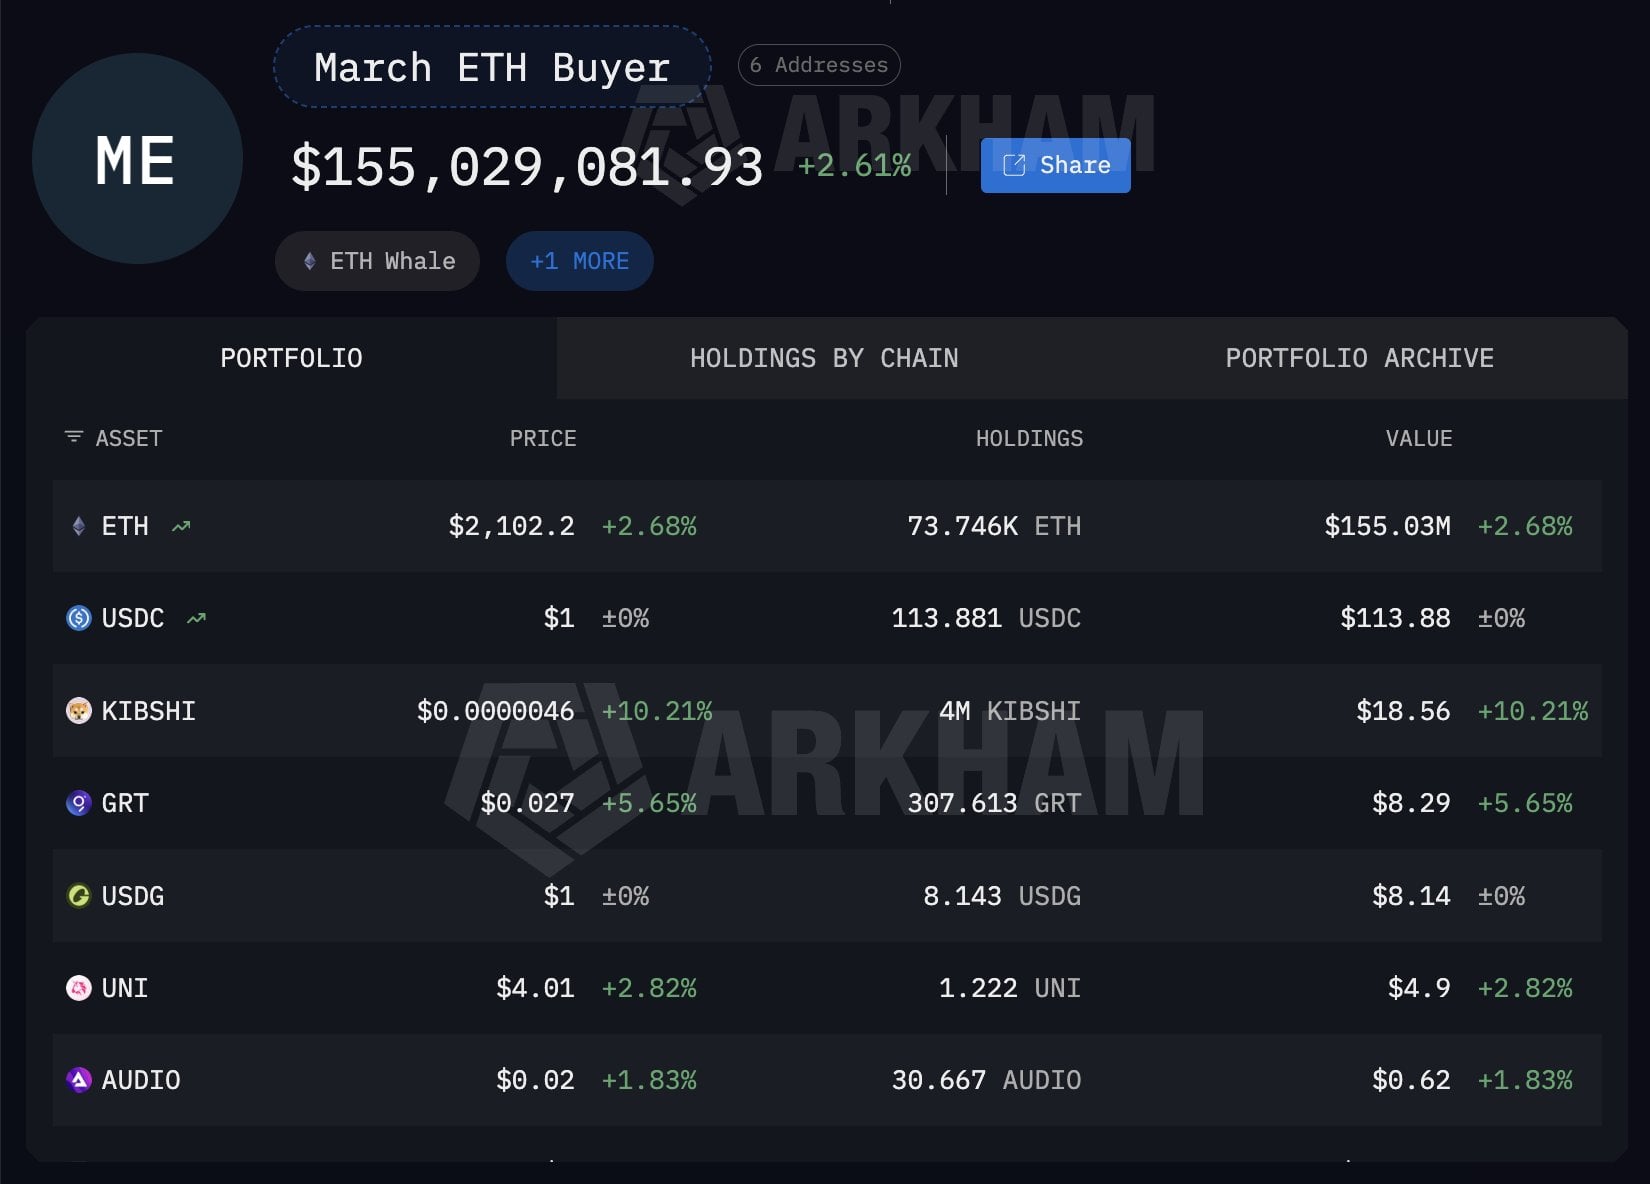Open the March ETH Buyer name label

492,66
